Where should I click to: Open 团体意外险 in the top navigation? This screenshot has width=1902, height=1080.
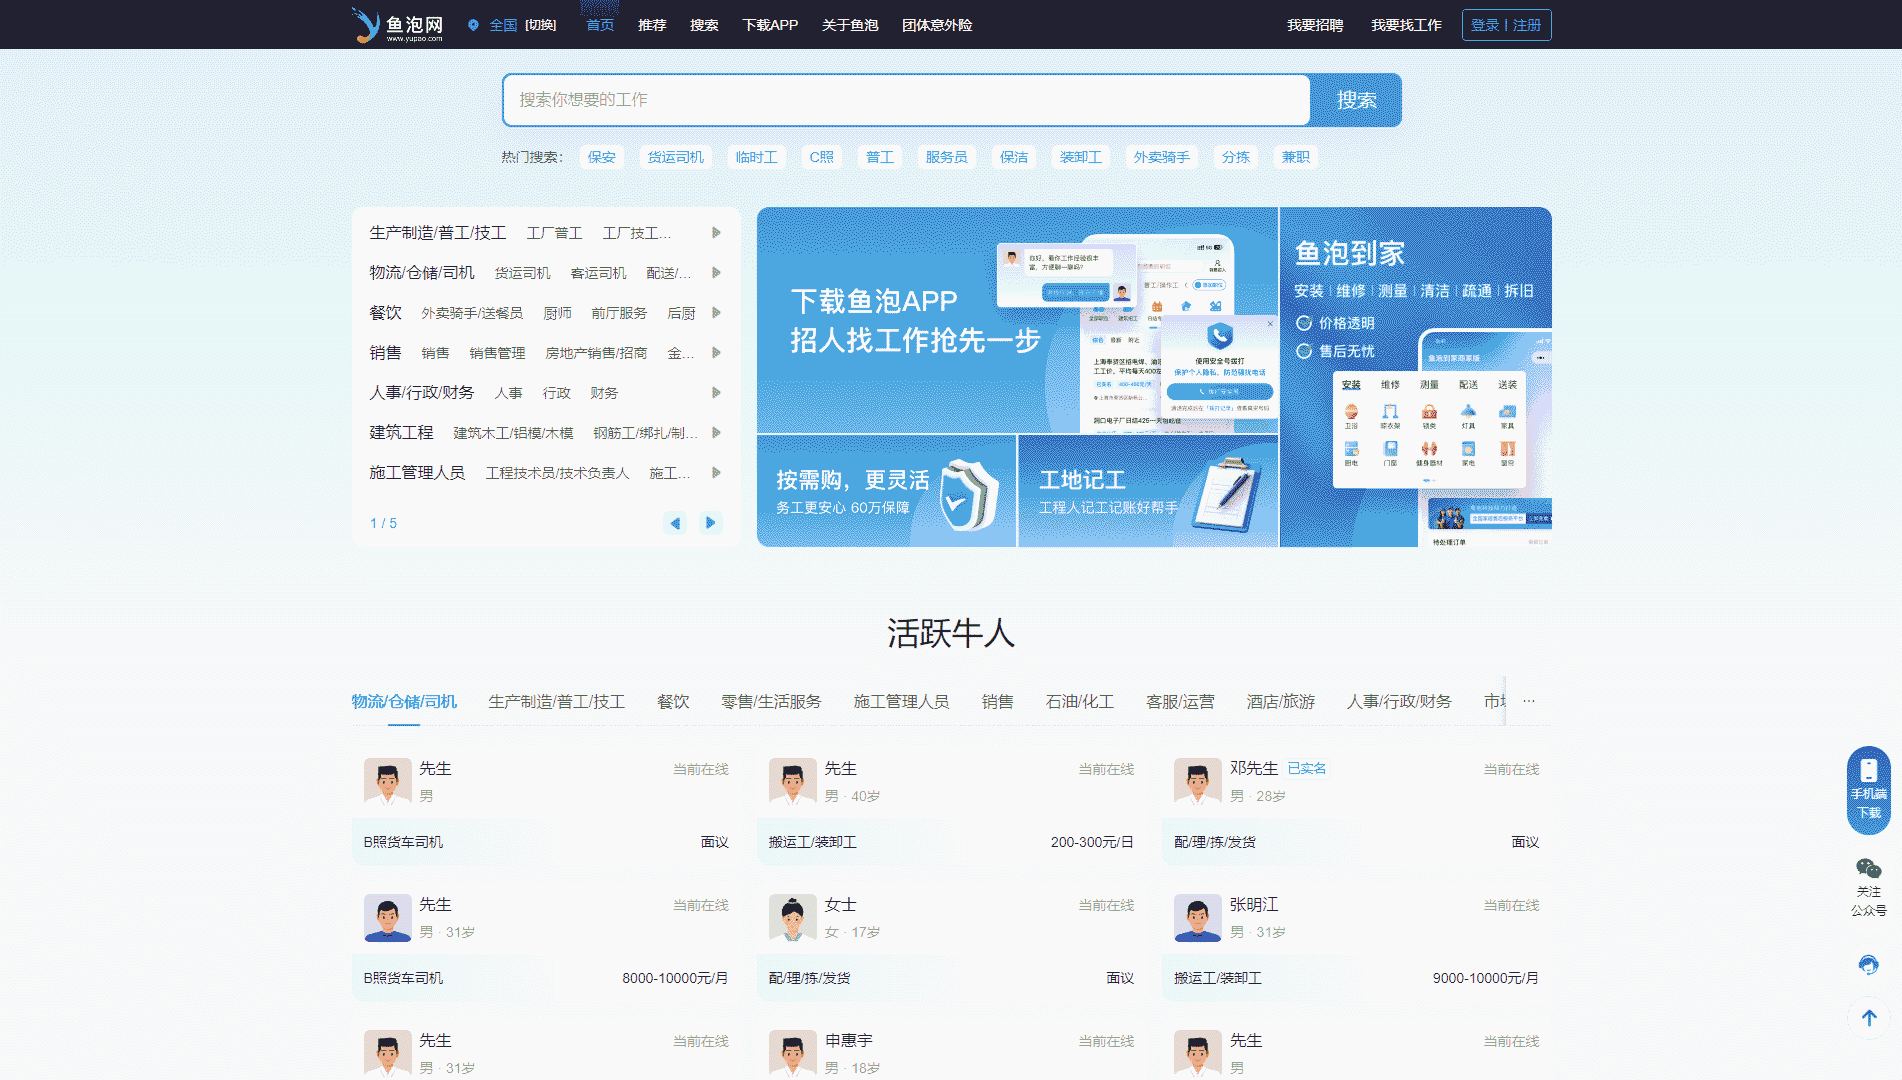(937, 25)
